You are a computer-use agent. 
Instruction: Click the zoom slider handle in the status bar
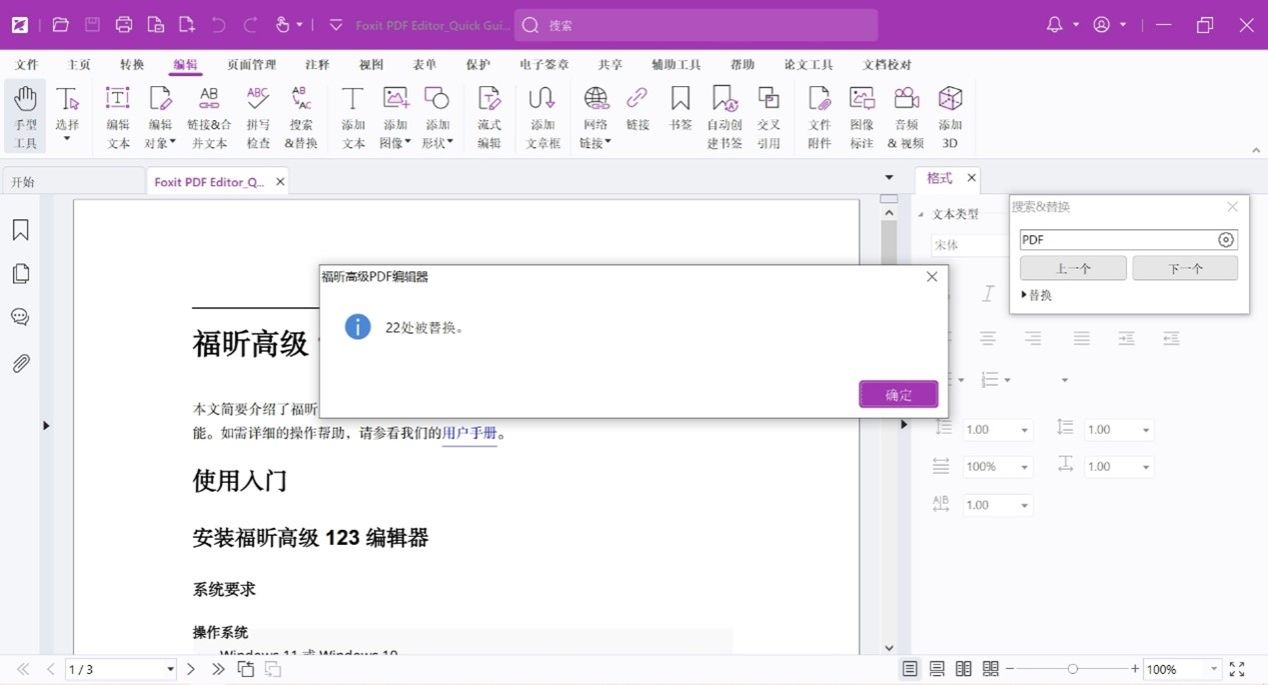point(1072,669)
